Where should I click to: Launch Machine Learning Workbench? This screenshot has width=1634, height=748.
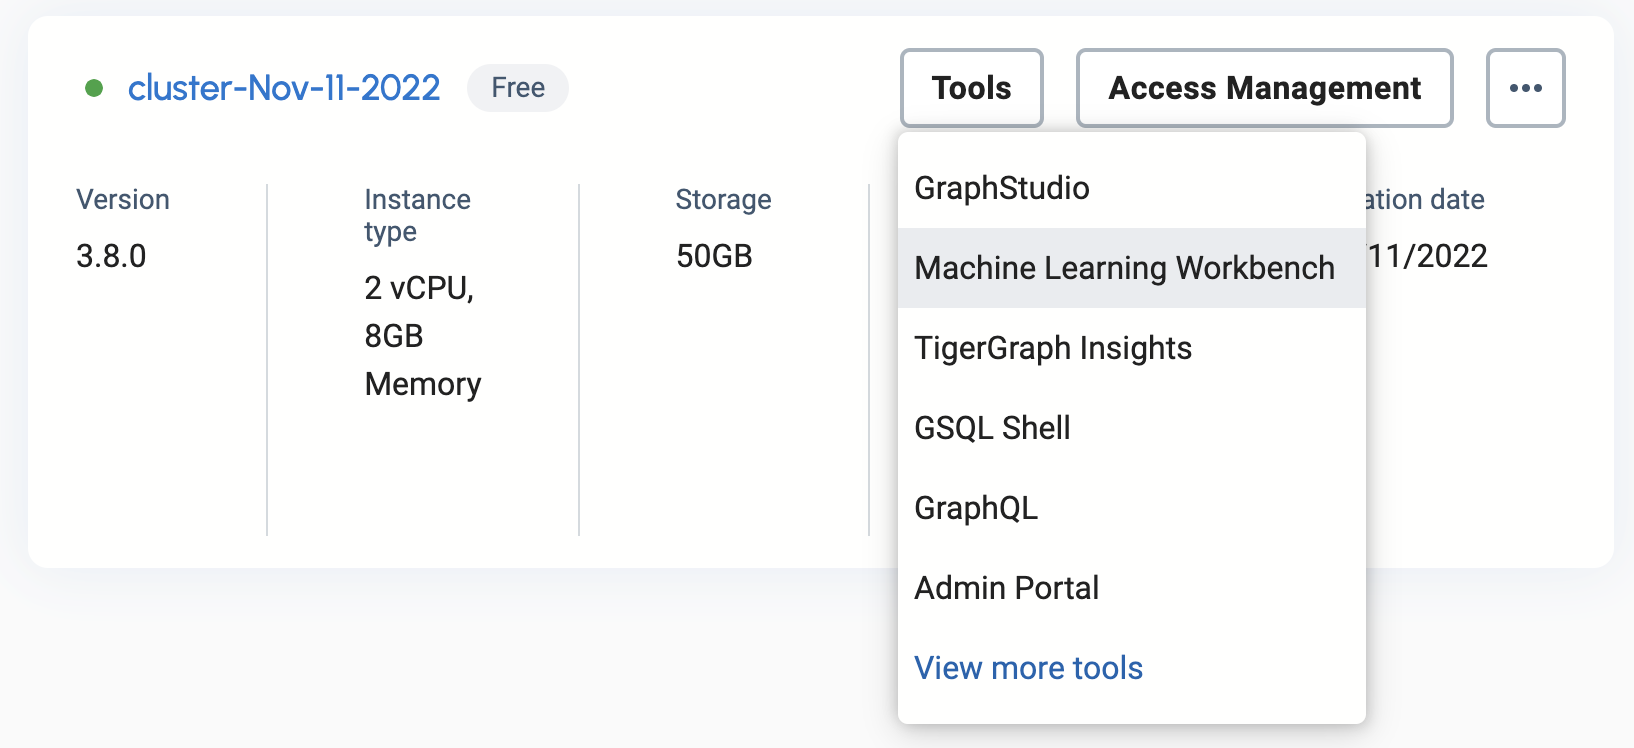(x=1132, y=268)
